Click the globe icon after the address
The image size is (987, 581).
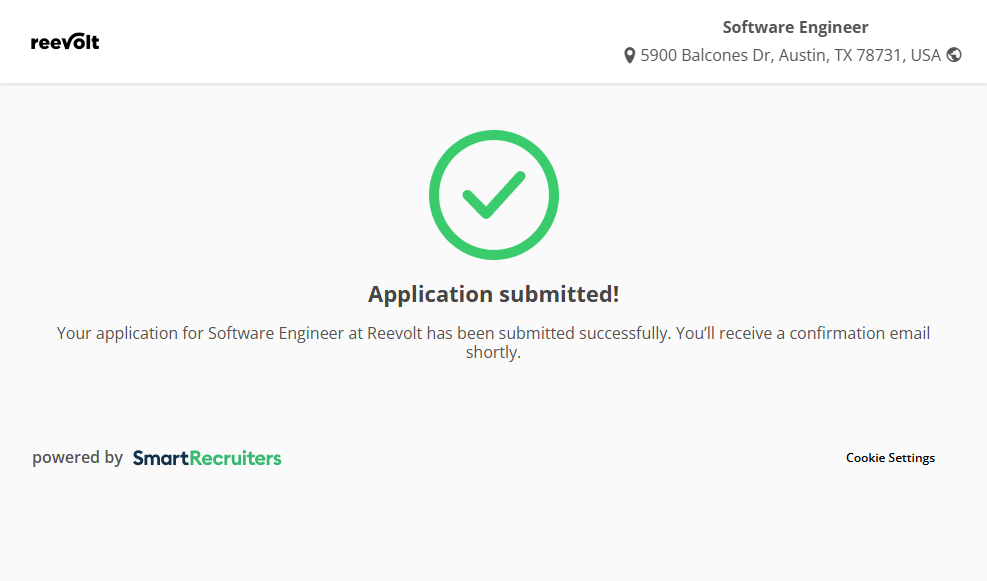(x=954, y=55)
